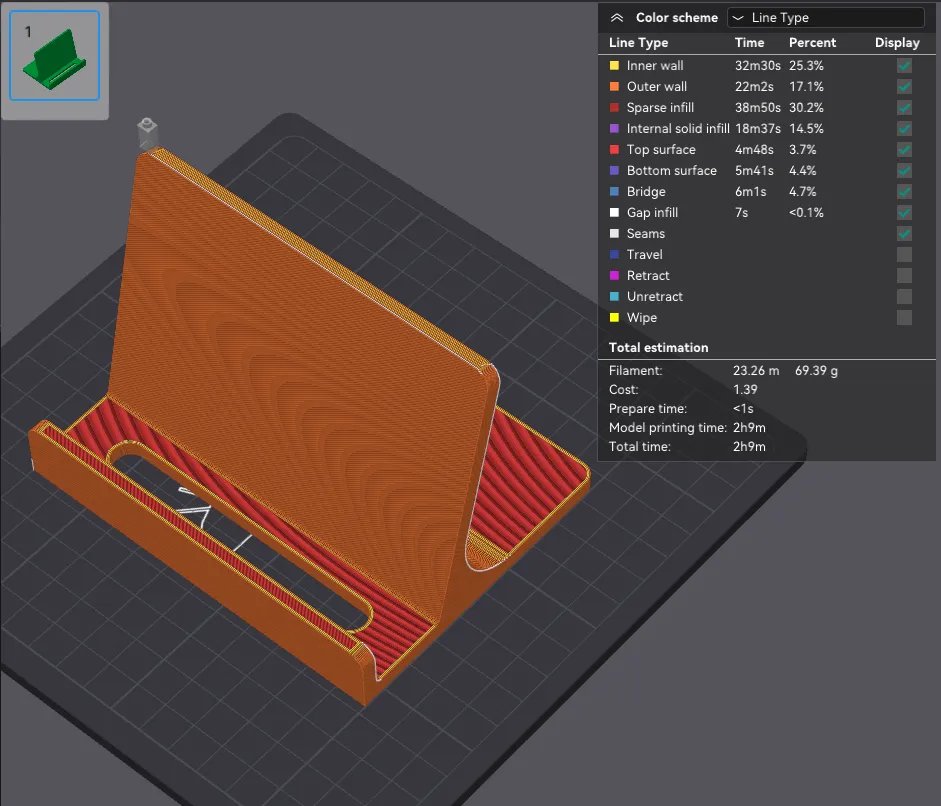Hide Inner wall lines via Display checkbox
941x806 pixels.
(x=904, y=66)
